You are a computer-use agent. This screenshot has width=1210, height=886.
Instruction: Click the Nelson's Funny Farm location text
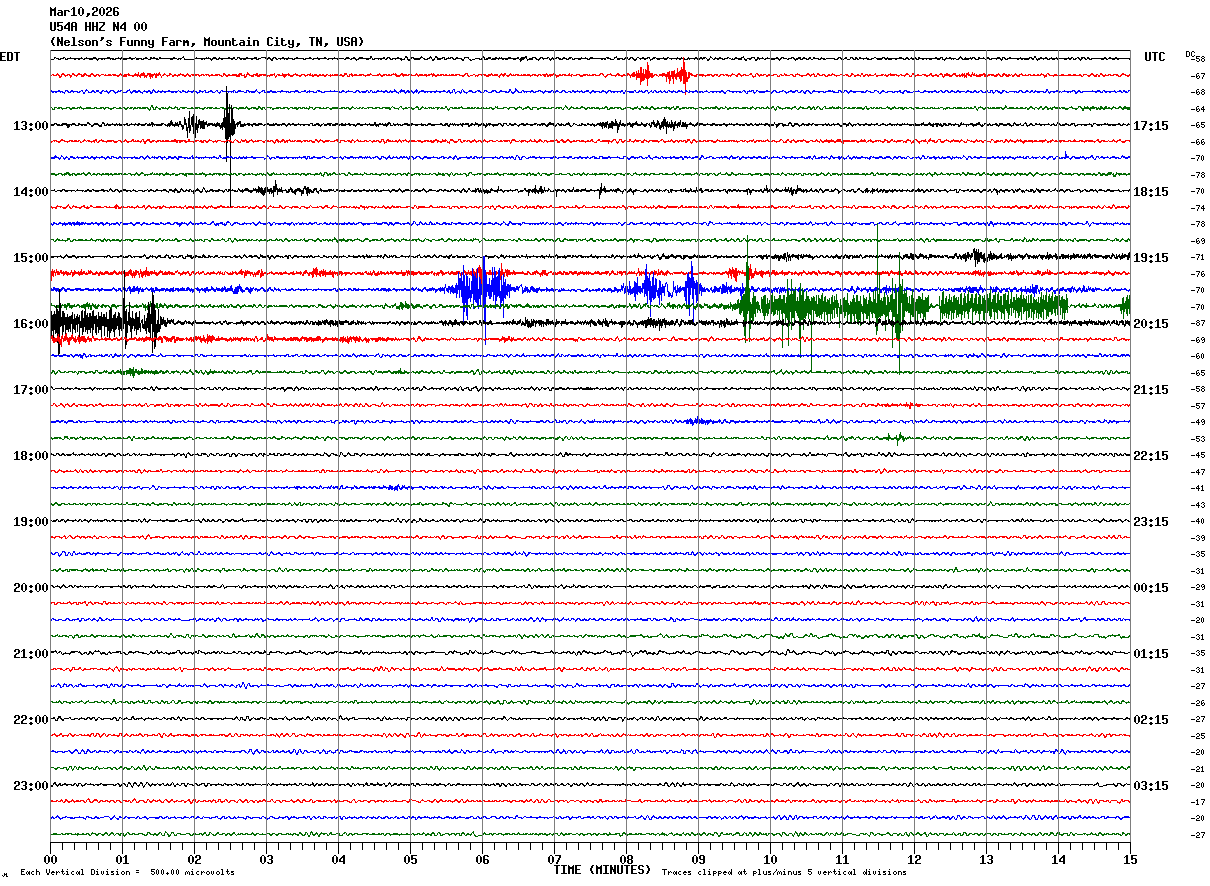[207, 42]
